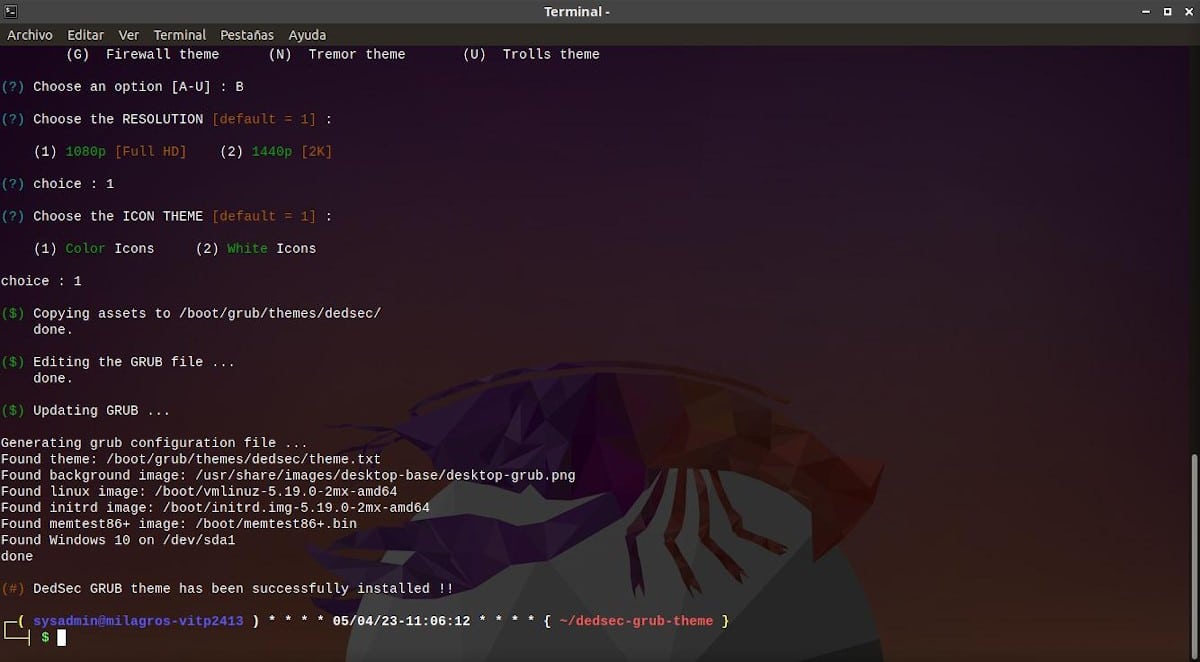Screen dimensions: 1200x662
Task: Click the 'Found Windows 10 on /dev/sda1' line
Action: click(118, 540)
